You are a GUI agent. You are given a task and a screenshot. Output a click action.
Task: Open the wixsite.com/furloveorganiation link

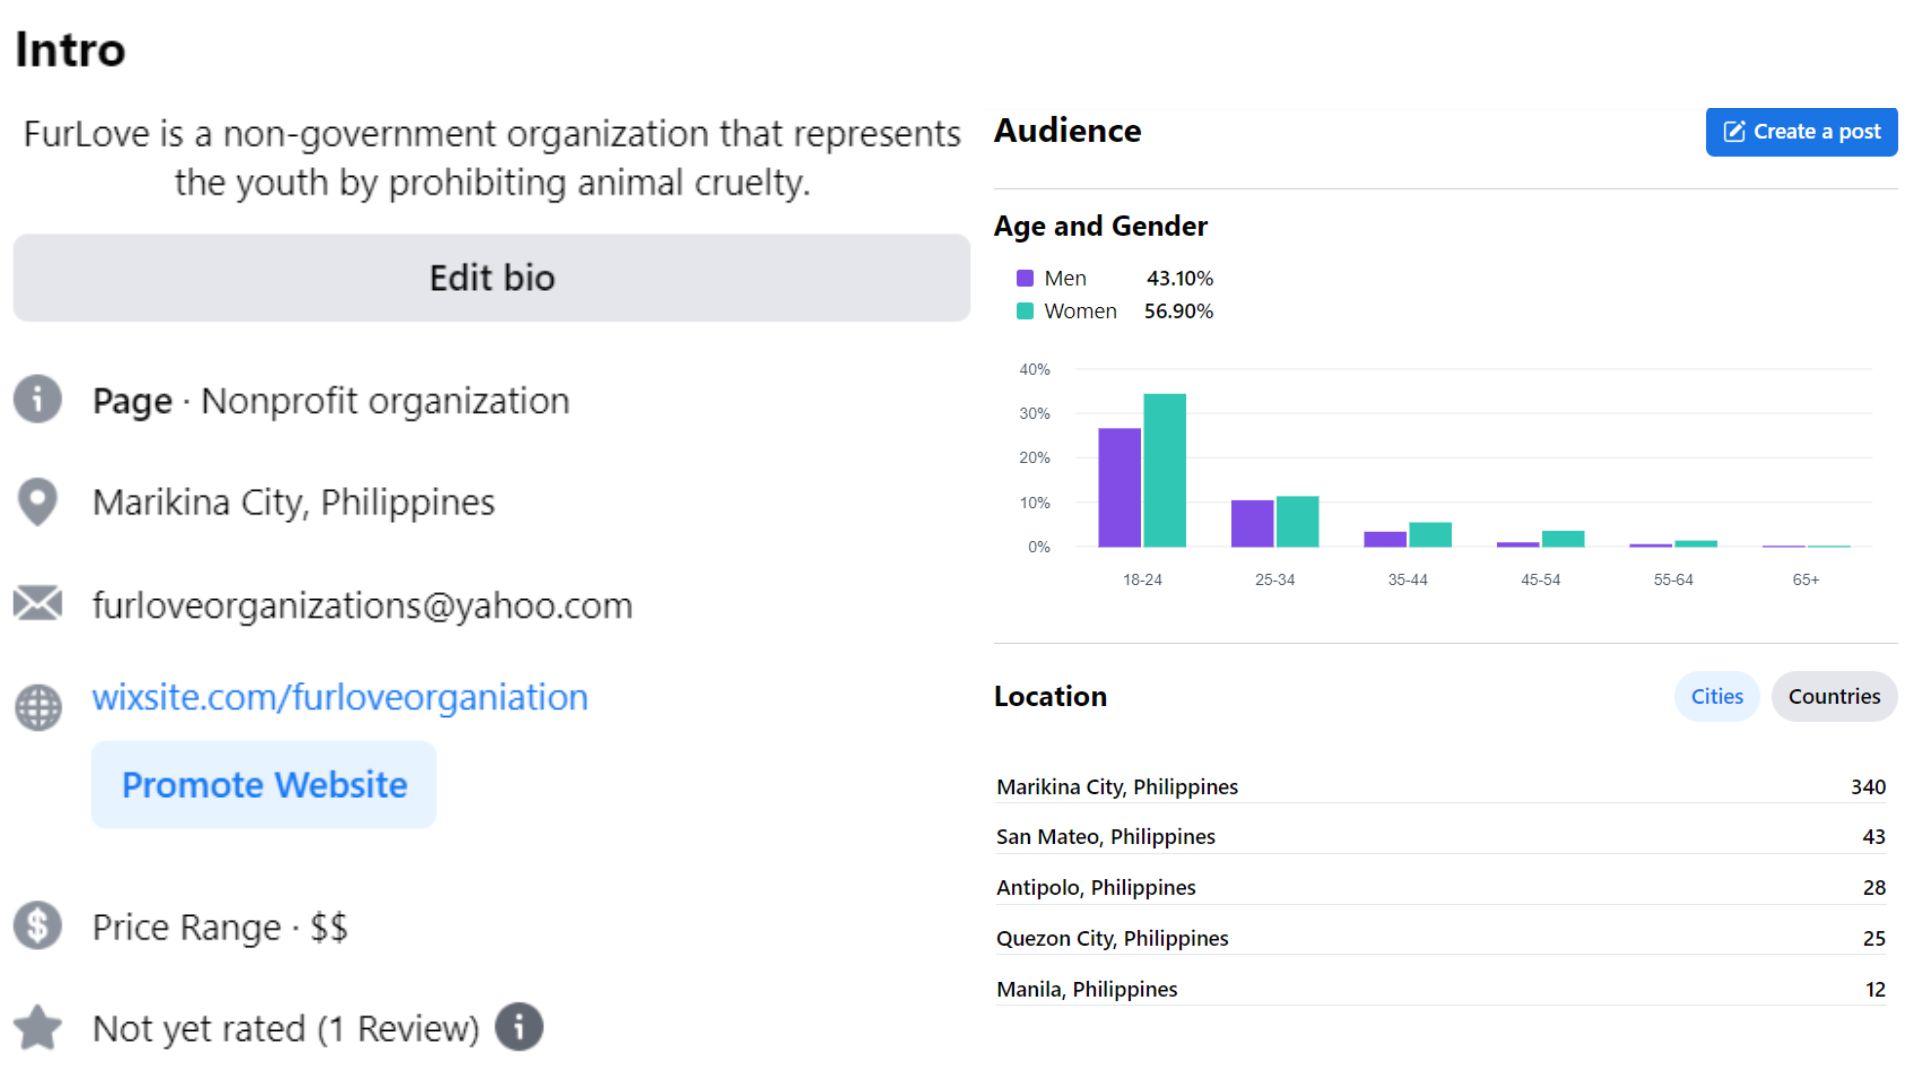coord(340,697)
